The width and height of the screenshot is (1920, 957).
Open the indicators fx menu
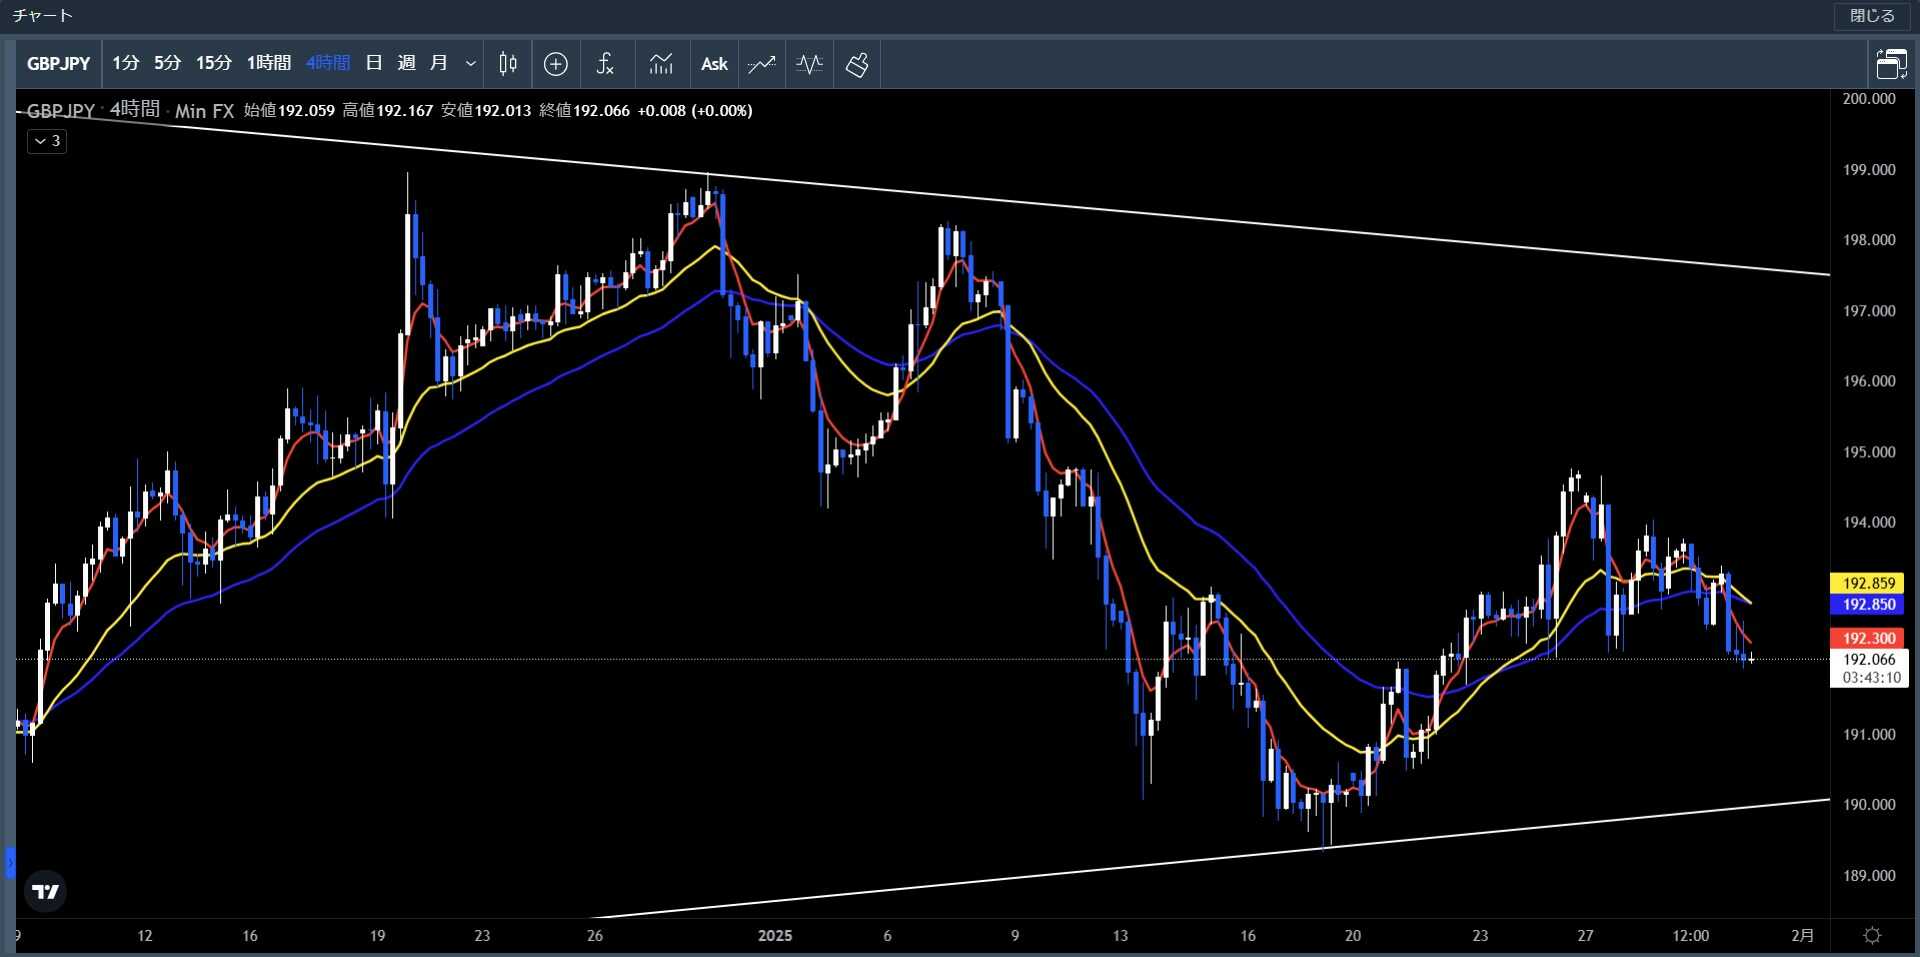pyautogui.click(x=605, y=64)
